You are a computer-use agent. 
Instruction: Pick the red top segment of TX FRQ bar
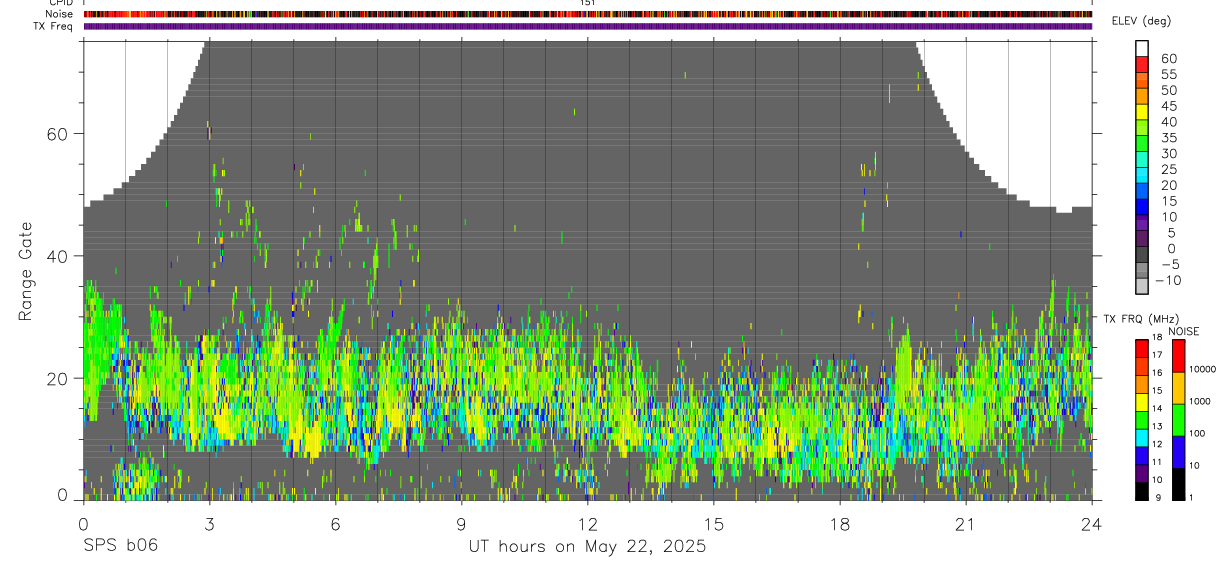click(x=1141, y=349)
